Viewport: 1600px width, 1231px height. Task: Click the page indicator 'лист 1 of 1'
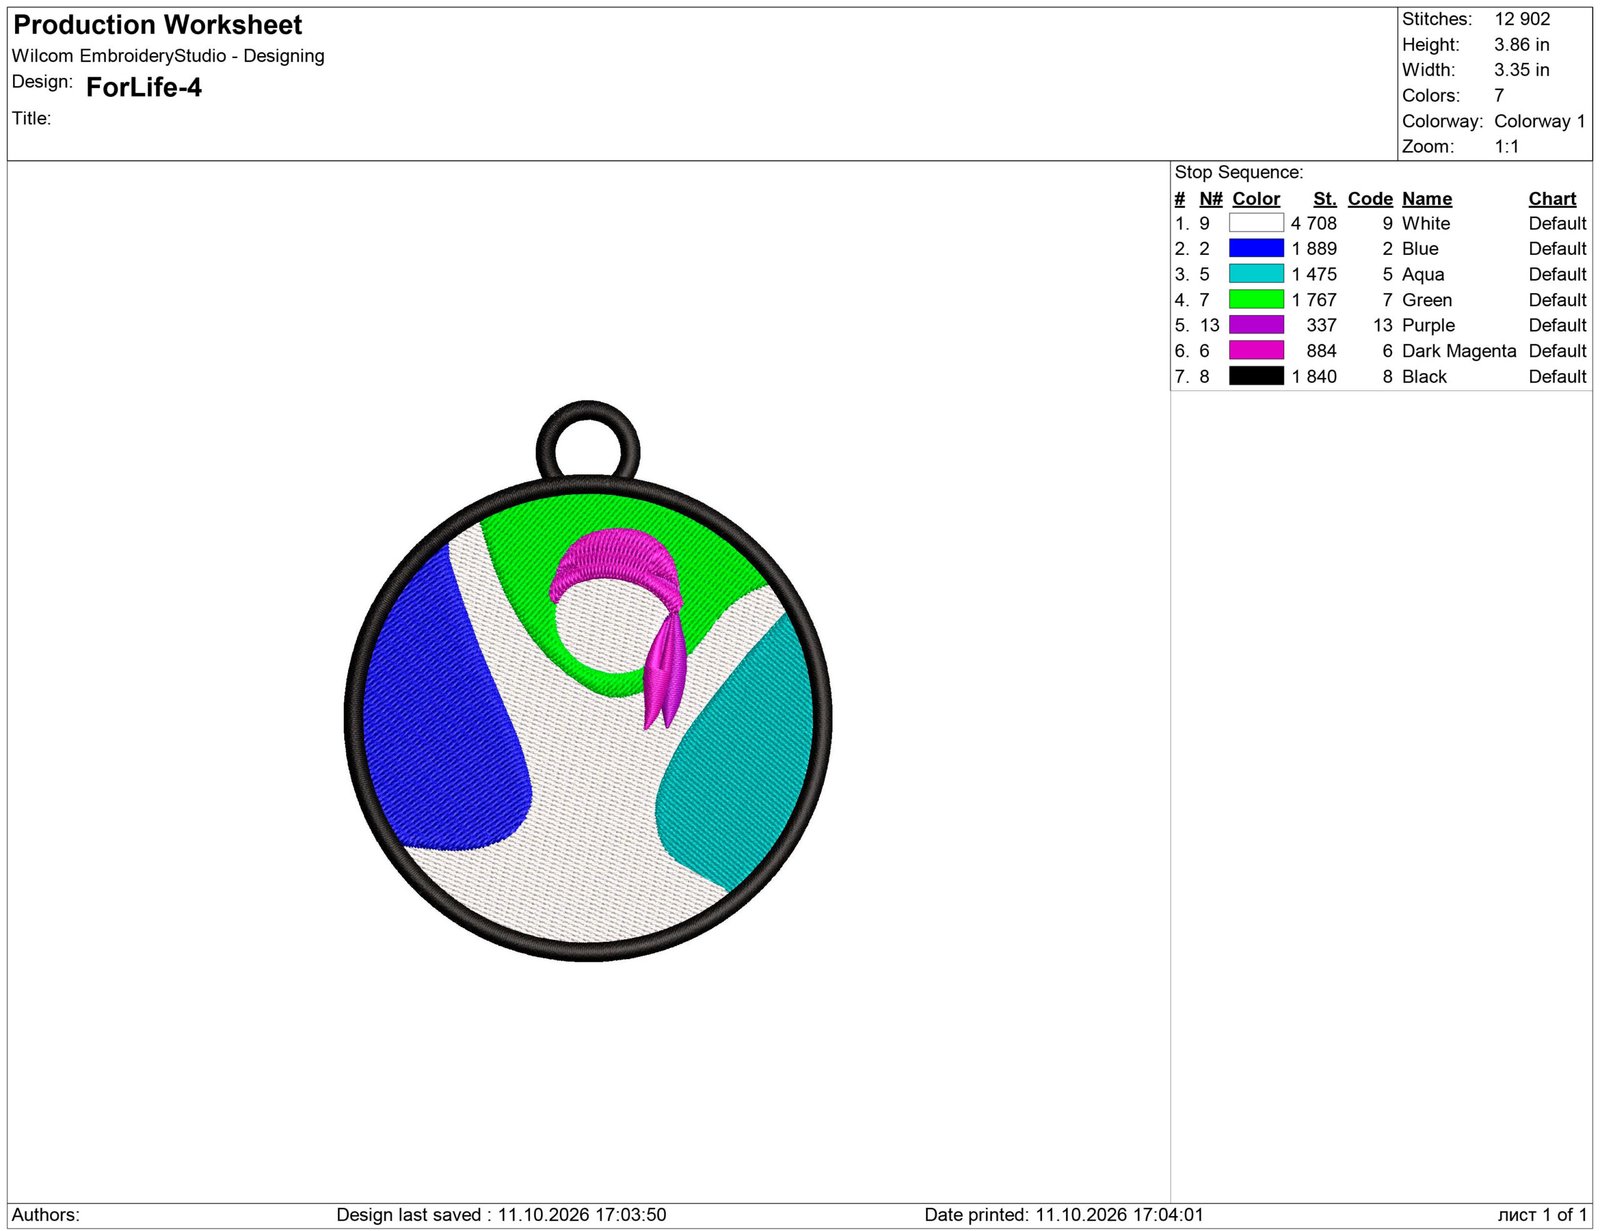tap(1542, 1215)
